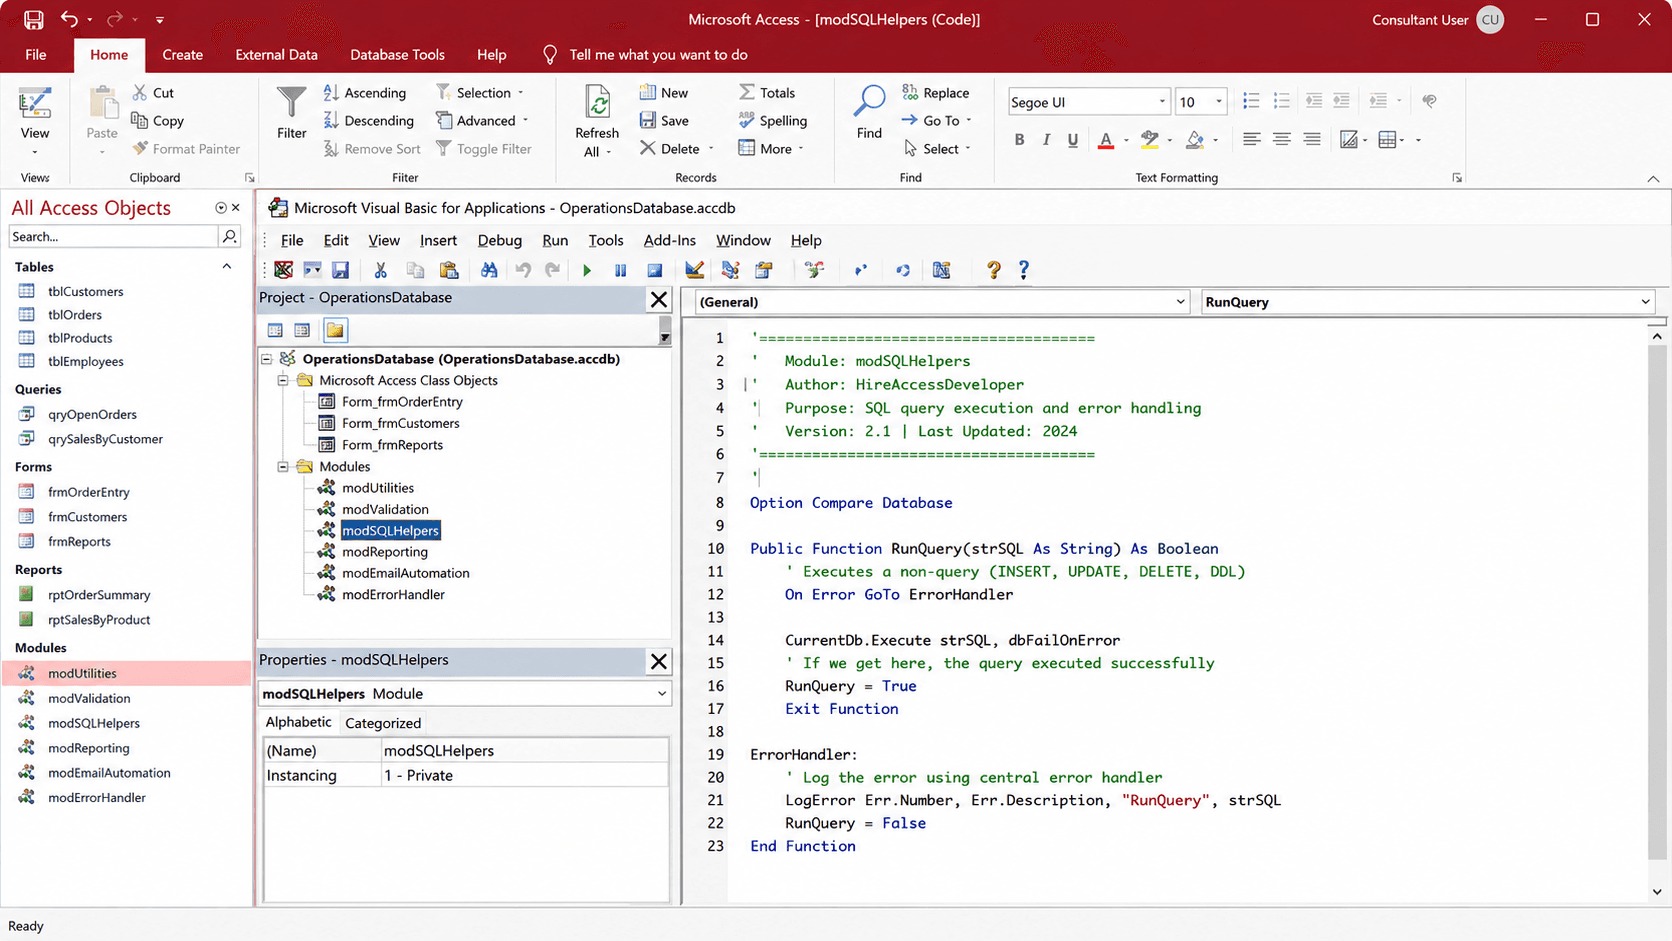Image resolution: width=1672 pixels, height=941 pixels.
Task: Collapse Microsoft Access Class Objects folder
Action: click(283, 381)
